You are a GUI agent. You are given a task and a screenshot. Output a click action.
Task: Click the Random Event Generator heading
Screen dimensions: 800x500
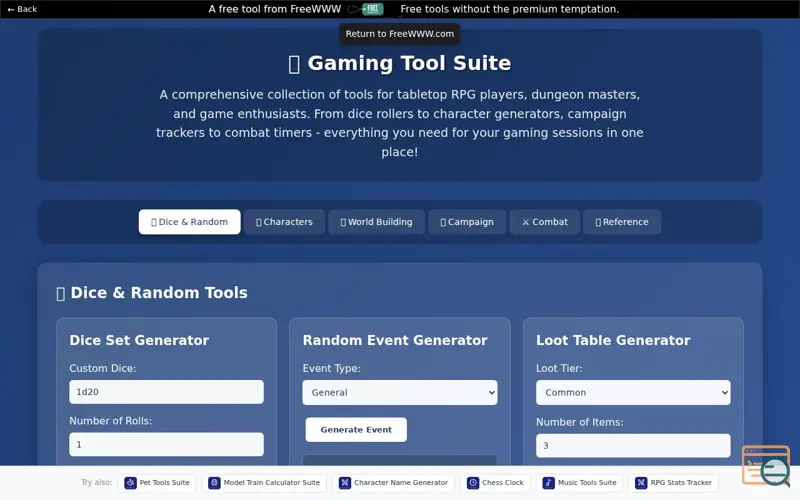tap(395, 340)
